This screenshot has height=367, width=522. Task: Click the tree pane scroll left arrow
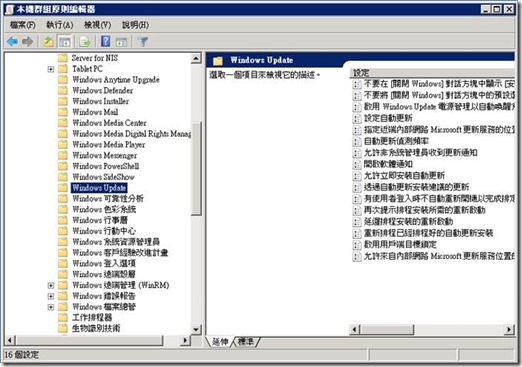click(x=10, y=340)
